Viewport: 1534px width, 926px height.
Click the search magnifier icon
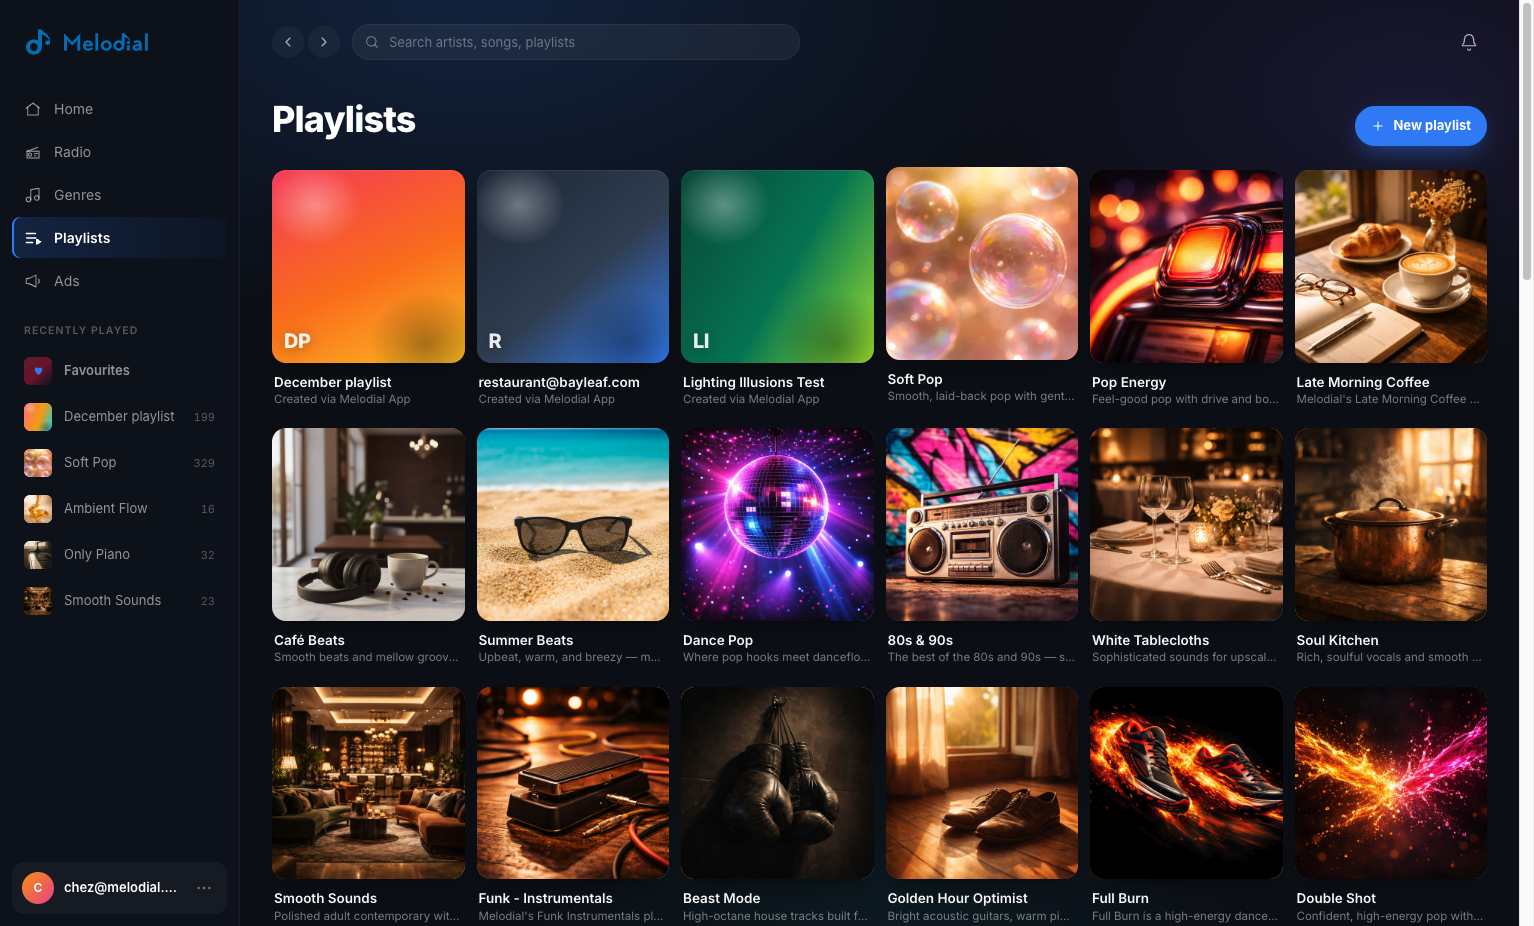click(372, 42)
